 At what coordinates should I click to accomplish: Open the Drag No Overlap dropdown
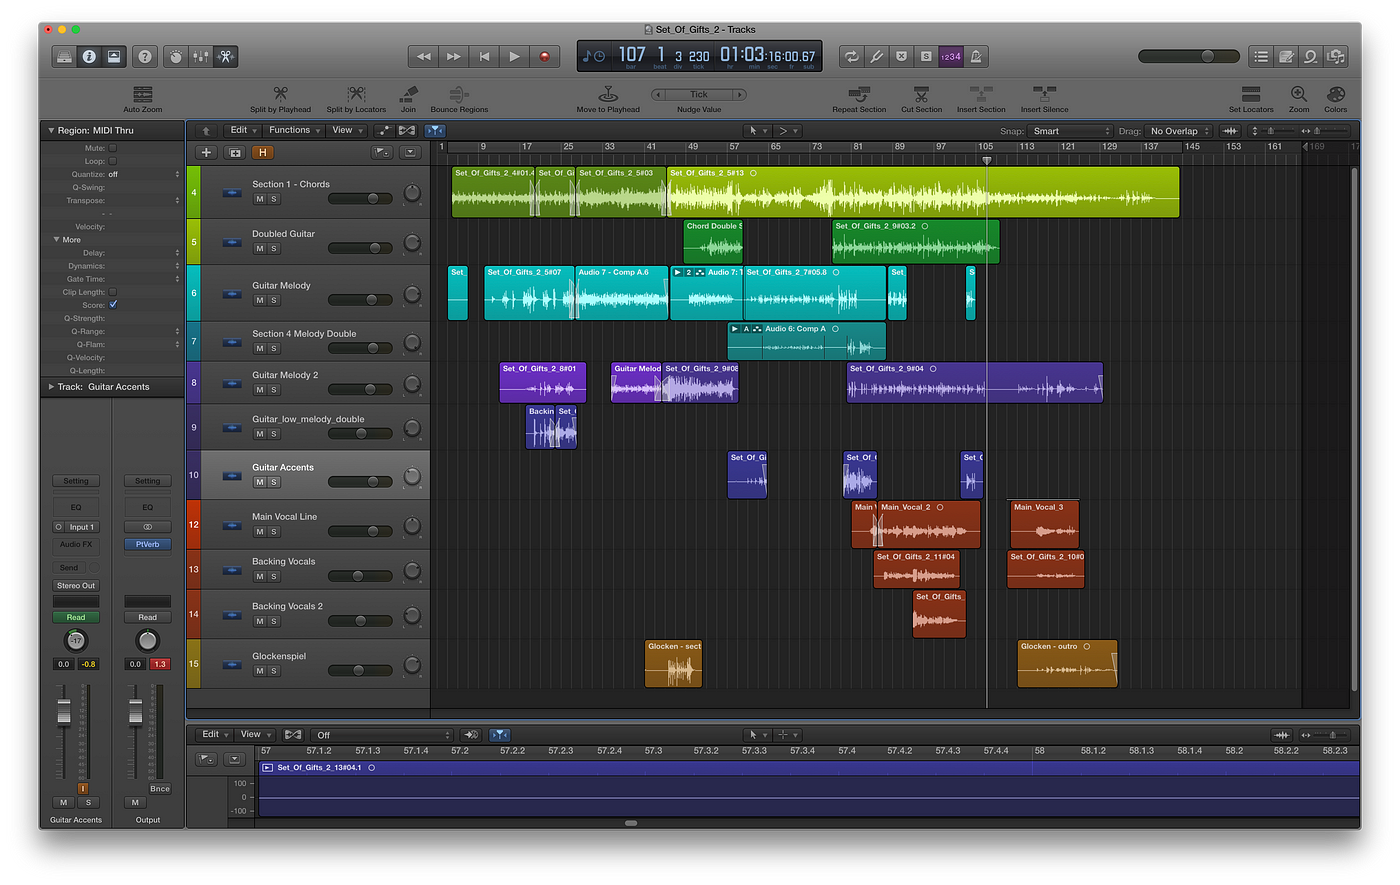coord(1180,131)
